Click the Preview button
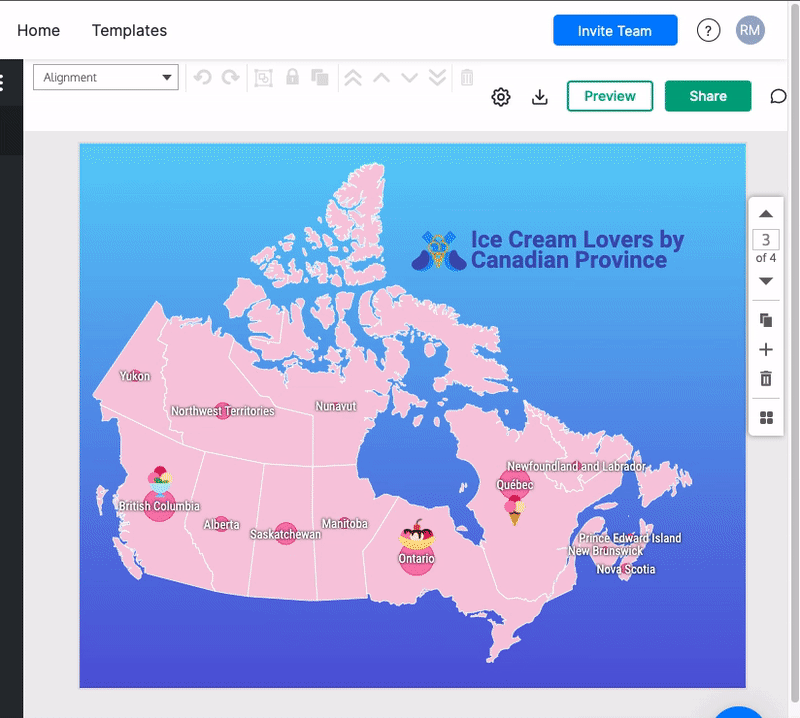800x718 pixels. point(610,96)
